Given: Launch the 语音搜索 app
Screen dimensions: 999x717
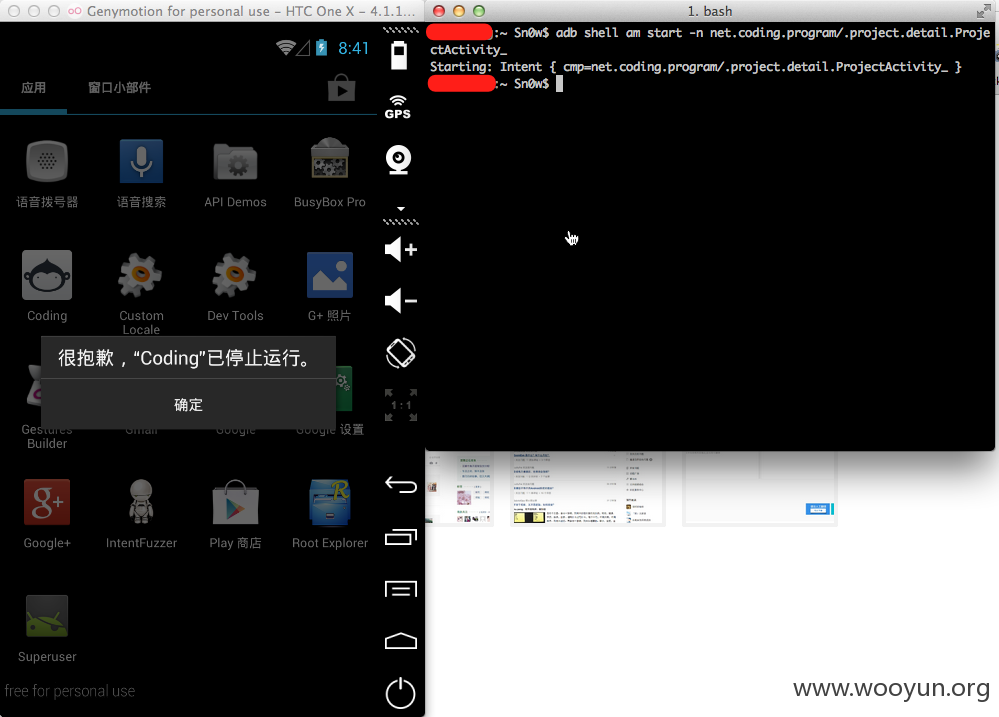Looking at the screenshot, I should 141,173.
